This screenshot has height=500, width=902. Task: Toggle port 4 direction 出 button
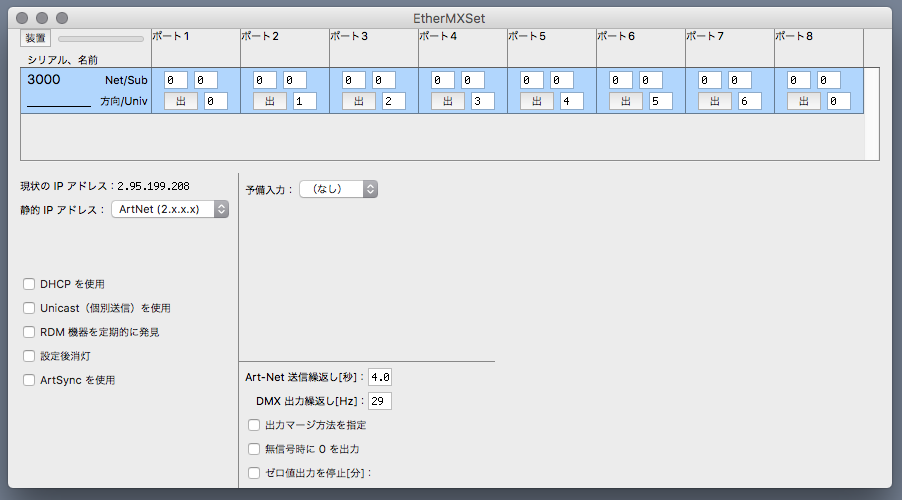tap(448, 101)
